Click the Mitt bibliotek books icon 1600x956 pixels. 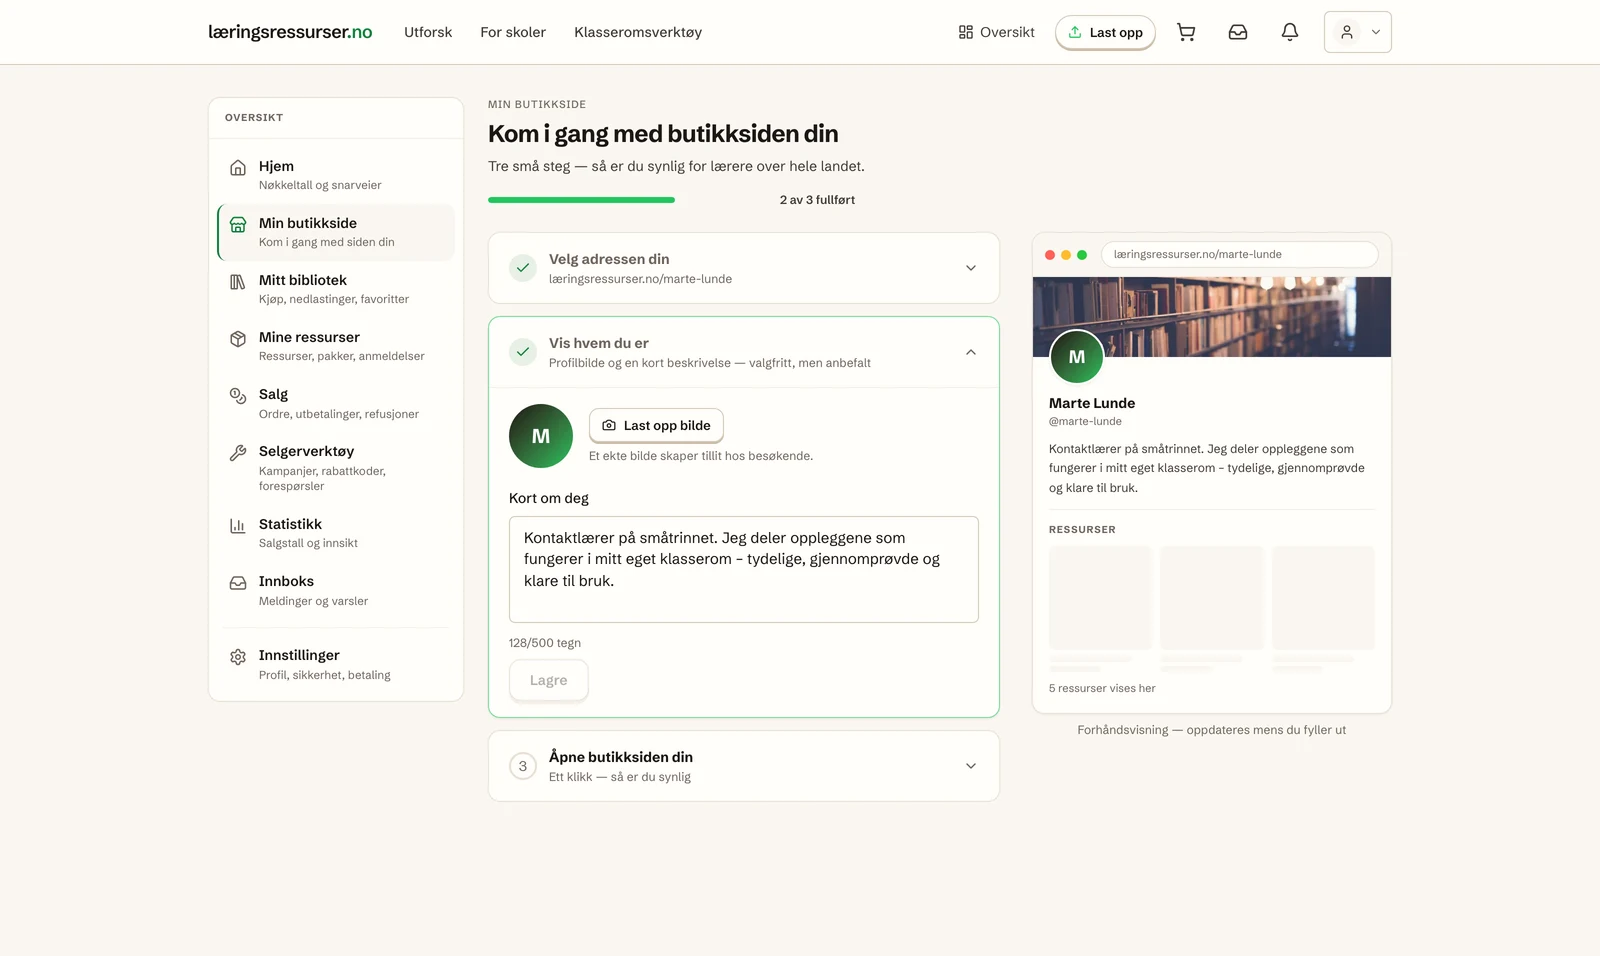(238, 281)
